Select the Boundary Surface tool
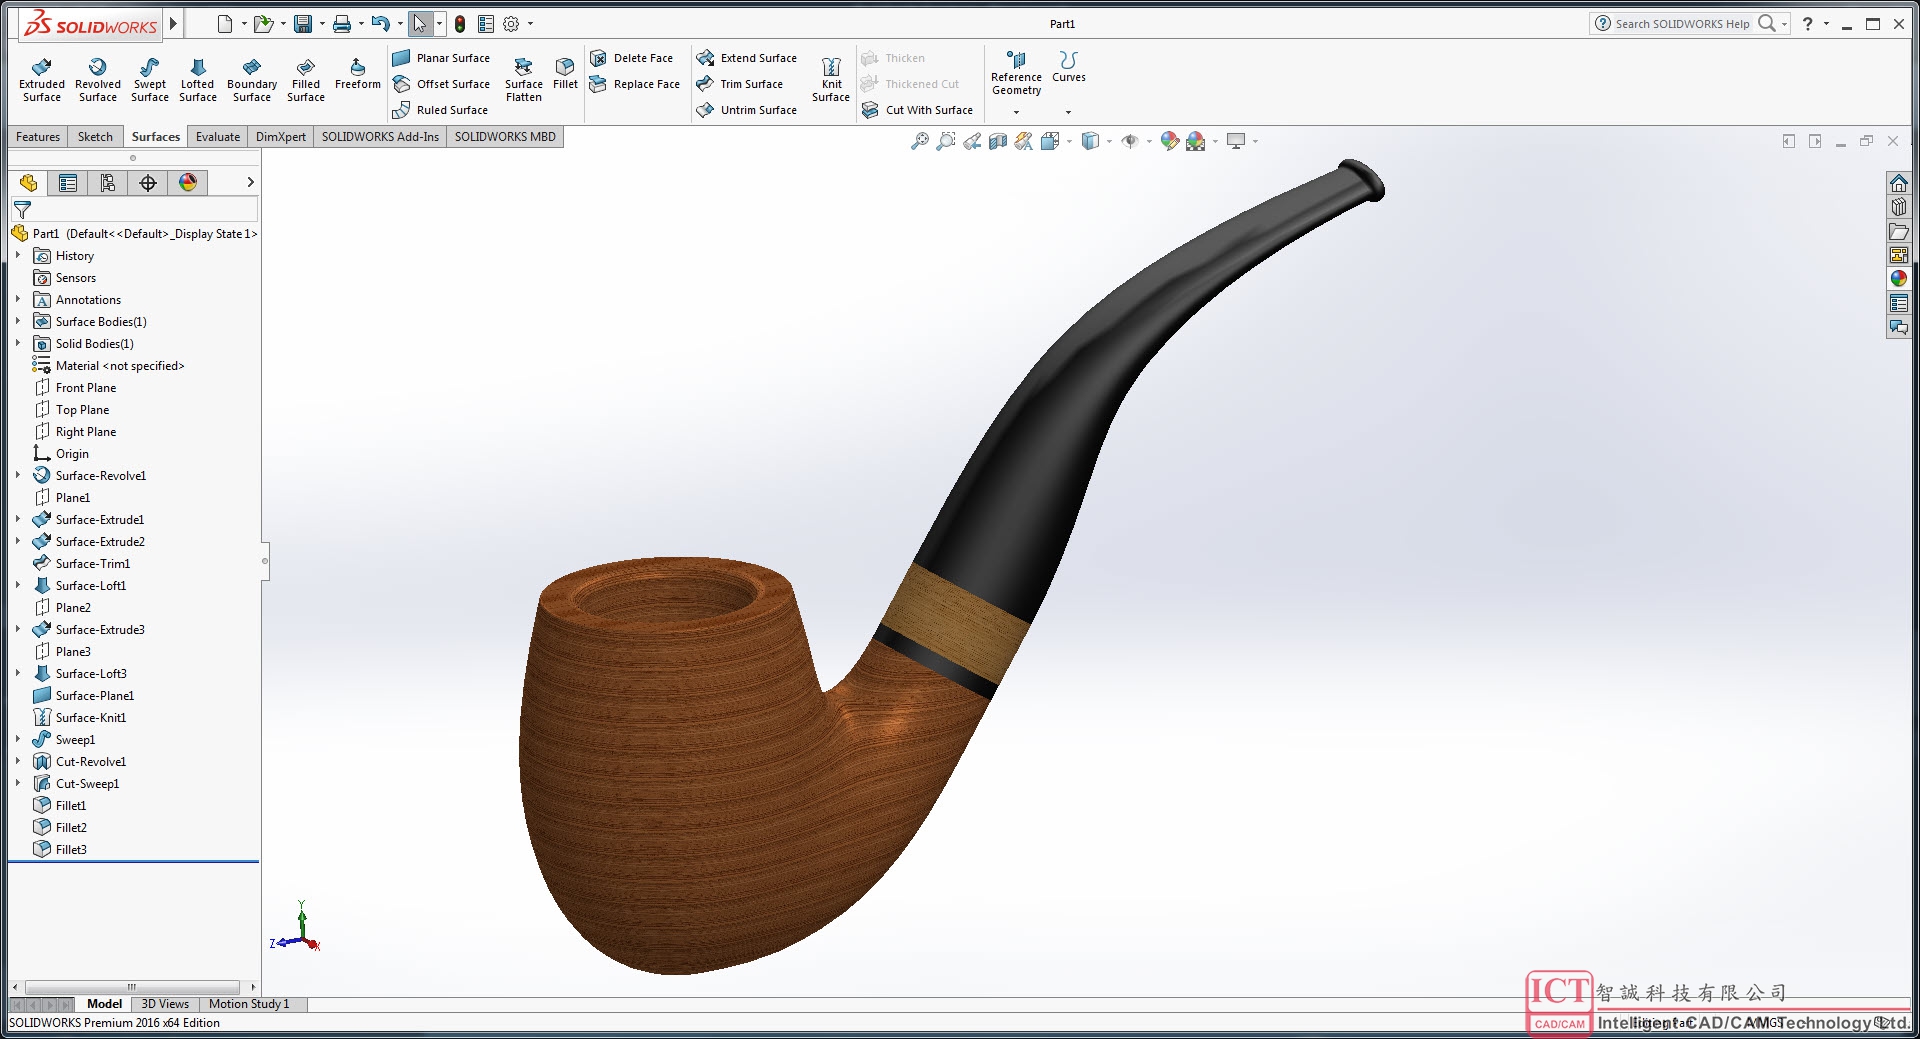This screenshot has width=1920, height=1039. pyautogui.click(x=252, y=79)
